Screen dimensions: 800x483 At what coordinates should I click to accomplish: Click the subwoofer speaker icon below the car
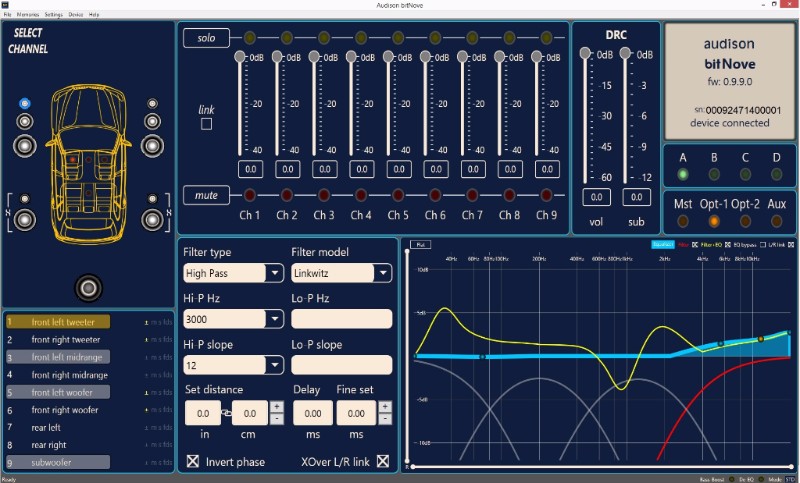(89, 288)
